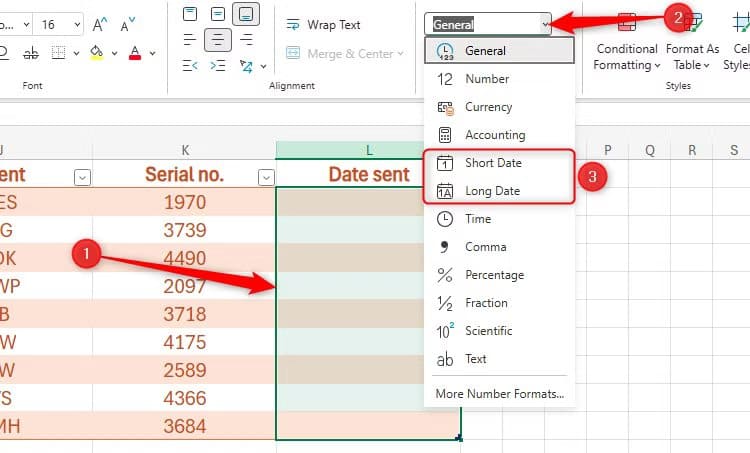Expand the borders dropdown arrow
The height and width of the screenshot is (453, 750).
(x=76, y=54)
